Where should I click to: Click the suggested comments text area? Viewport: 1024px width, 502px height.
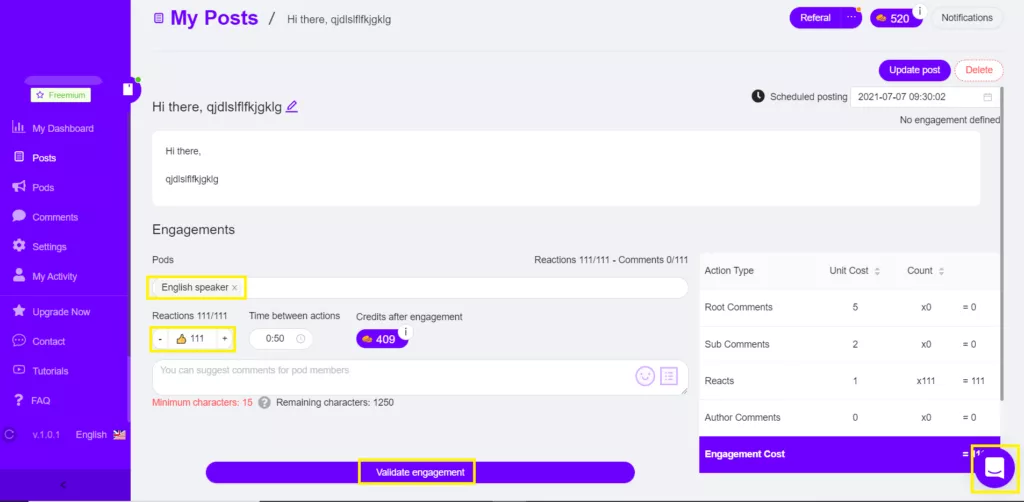420,377
